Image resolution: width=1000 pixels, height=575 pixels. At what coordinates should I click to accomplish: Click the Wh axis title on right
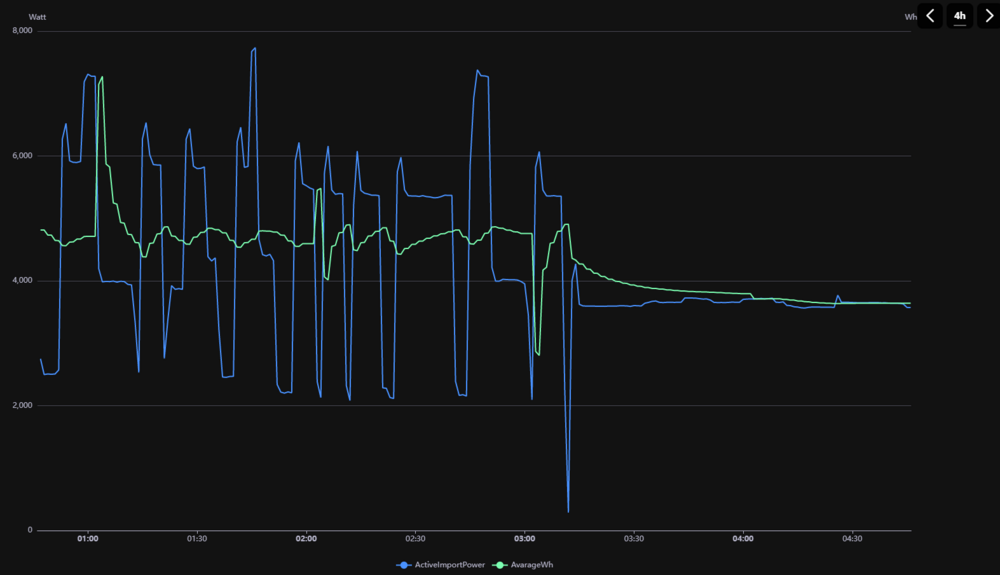coord(910,17)
